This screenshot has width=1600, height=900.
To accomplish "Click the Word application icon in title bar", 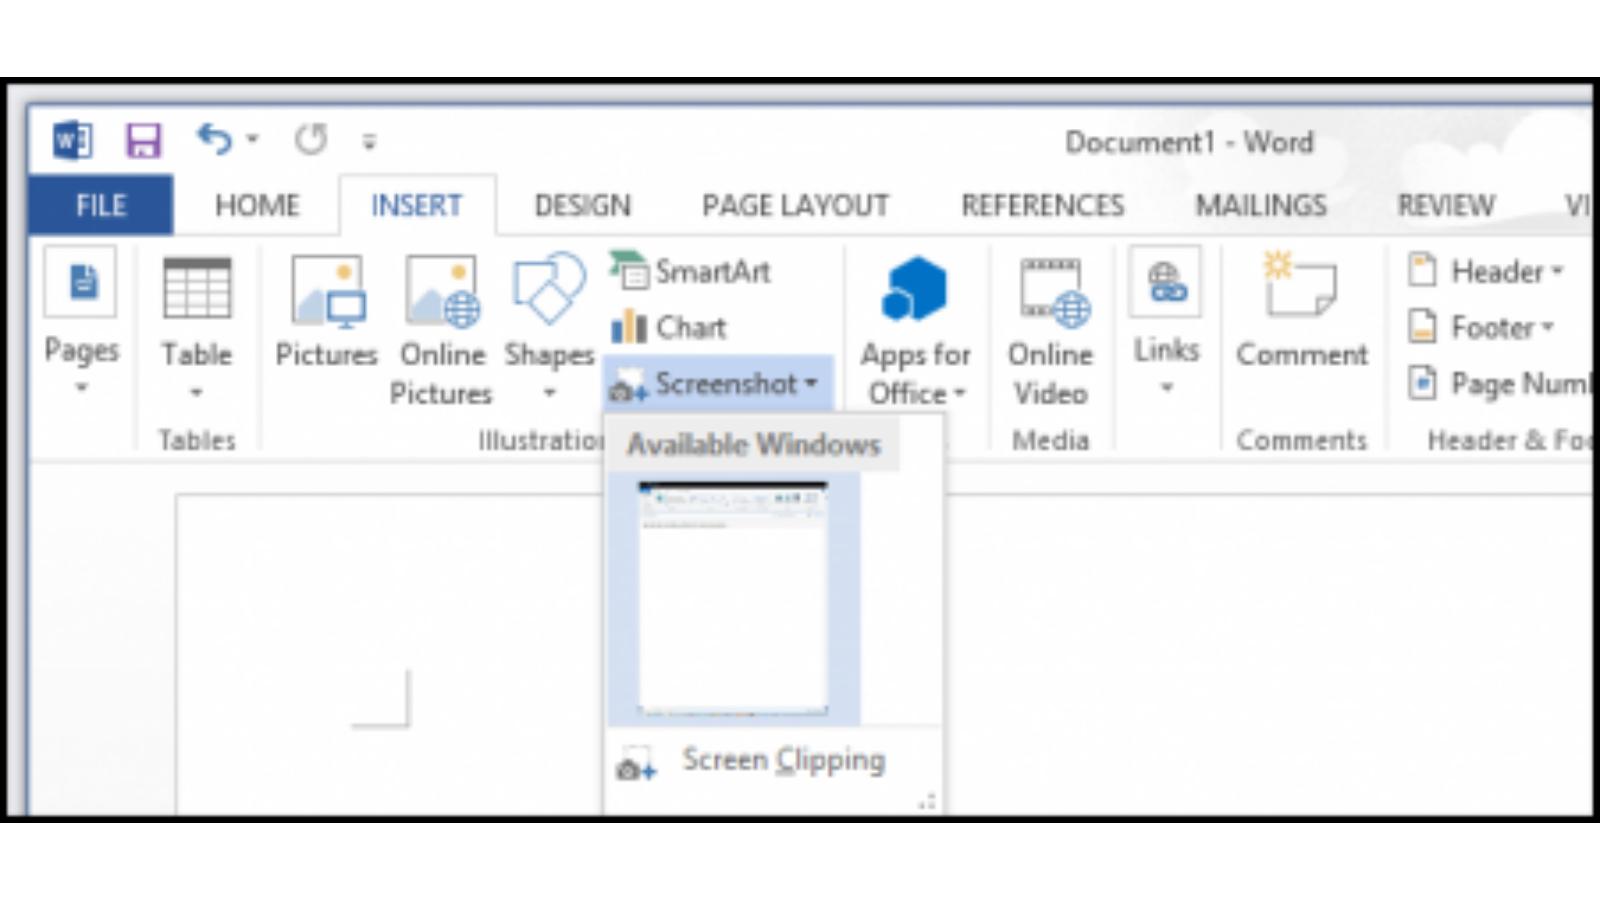I will (x=72, y=140).
